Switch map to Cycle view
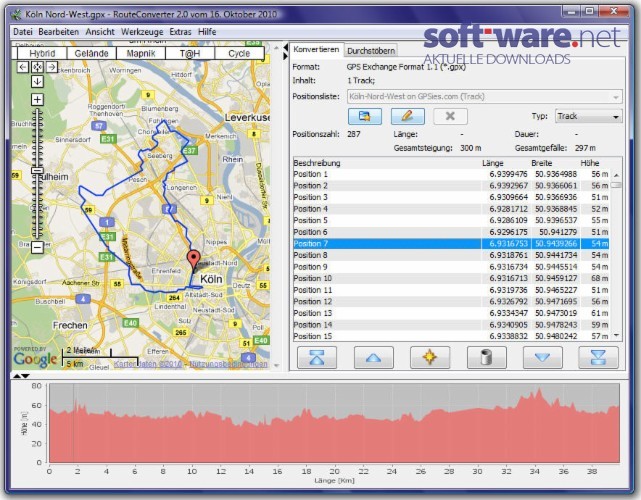Viewport: 641px width, 500px height. [x=239, y=53]
